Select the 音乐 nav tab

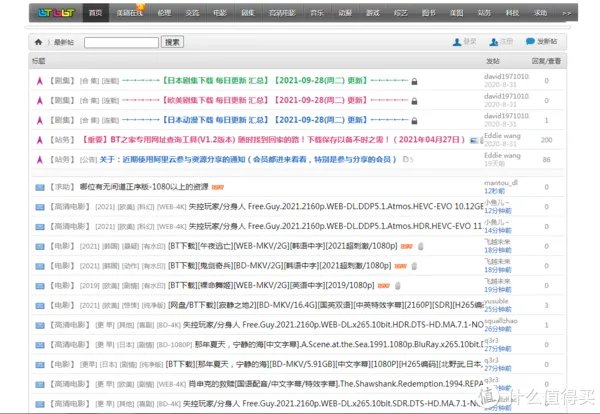tap(317, 13)
